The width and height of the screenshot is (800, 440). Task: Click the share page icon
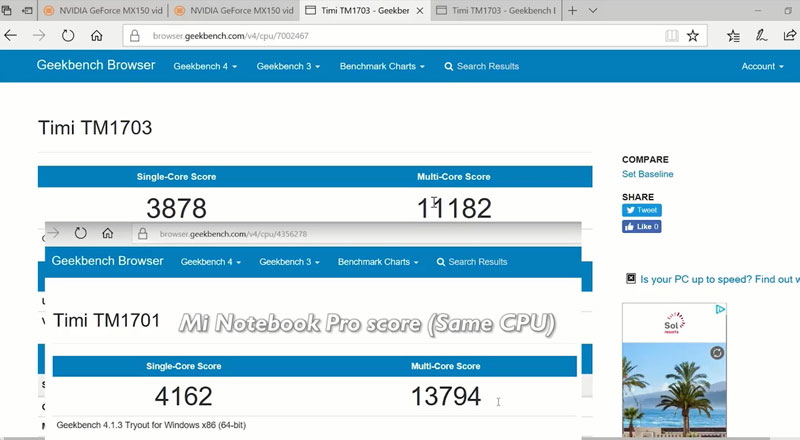pos(789,36)
